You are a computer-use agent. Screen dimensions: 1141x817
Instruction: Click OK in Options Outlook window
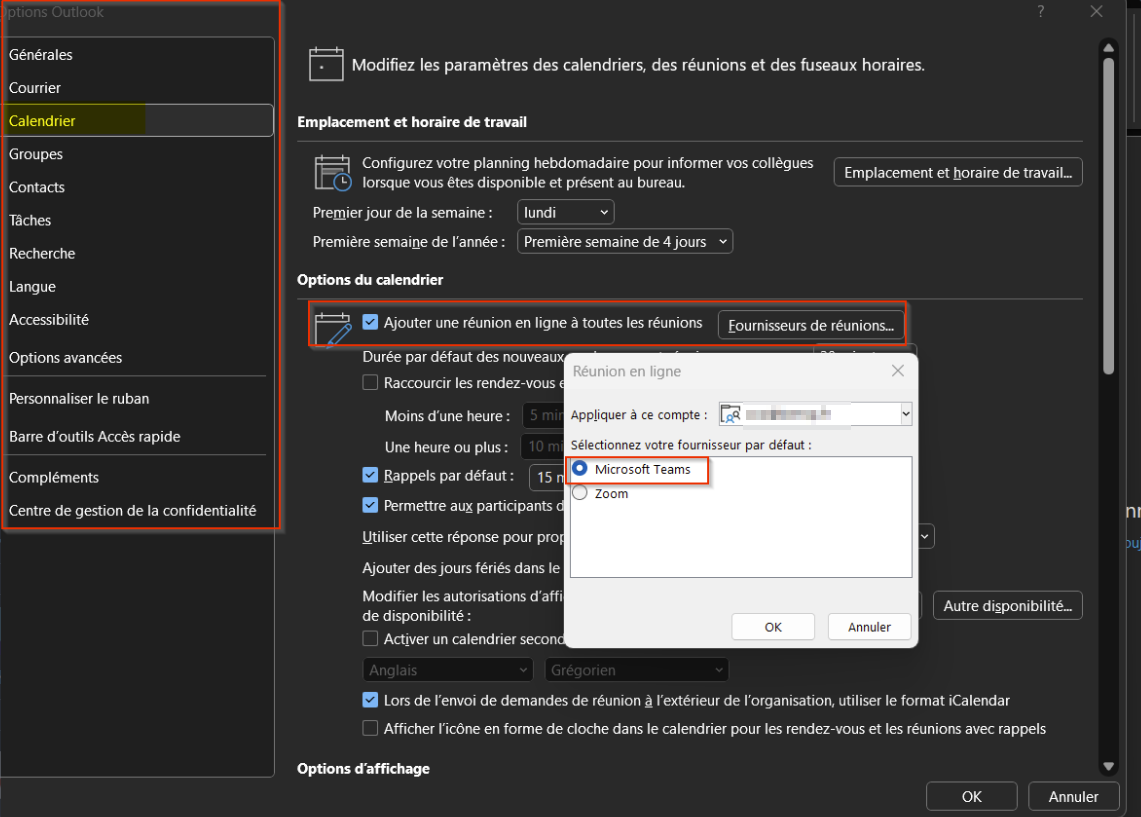[971, 797]
